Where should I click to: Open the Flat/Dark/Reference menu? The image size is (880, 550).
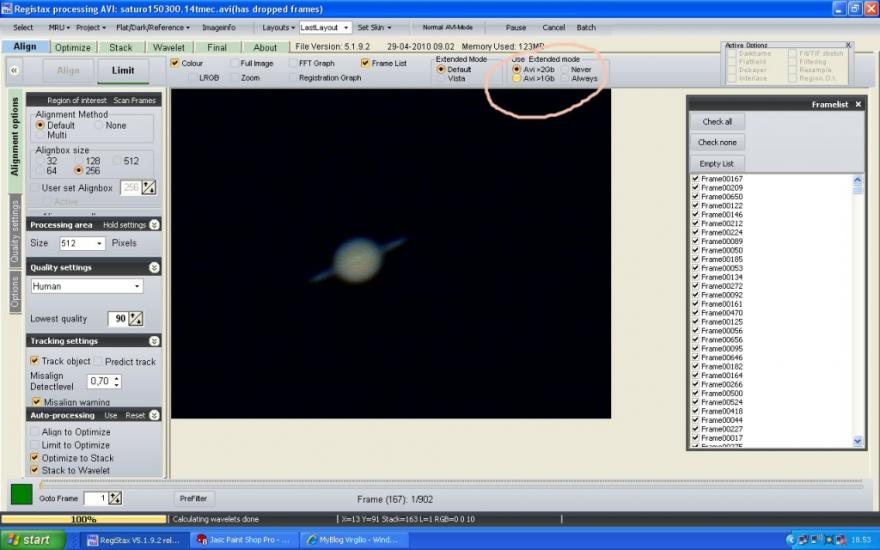pos(153,28)
